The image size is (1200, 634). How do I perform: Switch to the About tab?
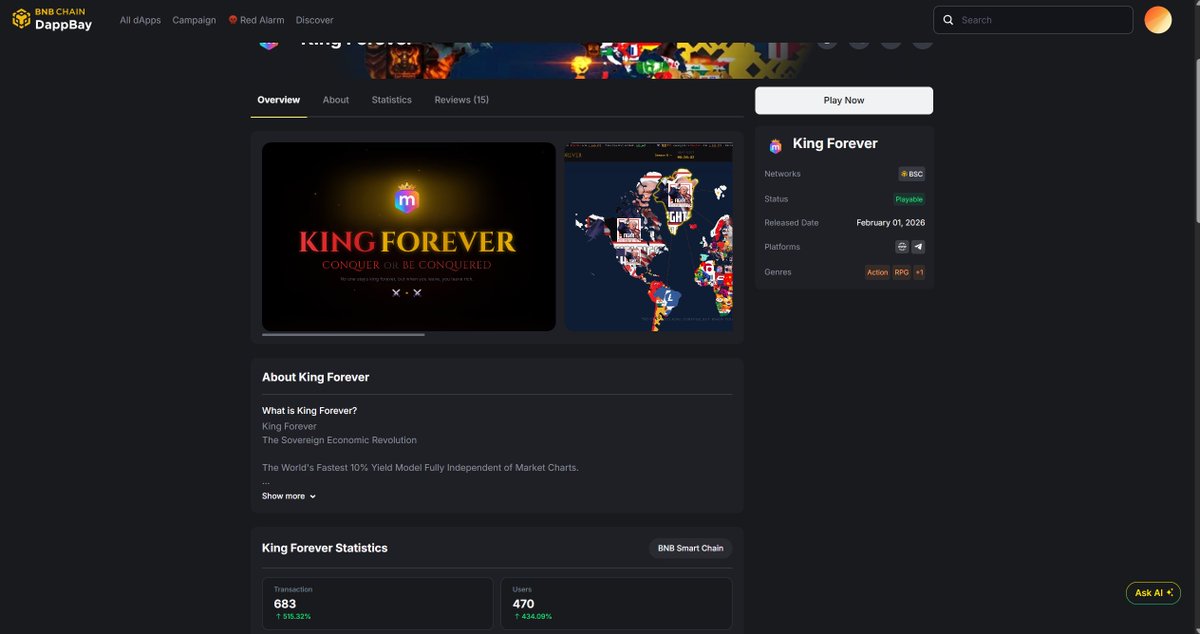(x=336, y=100)
